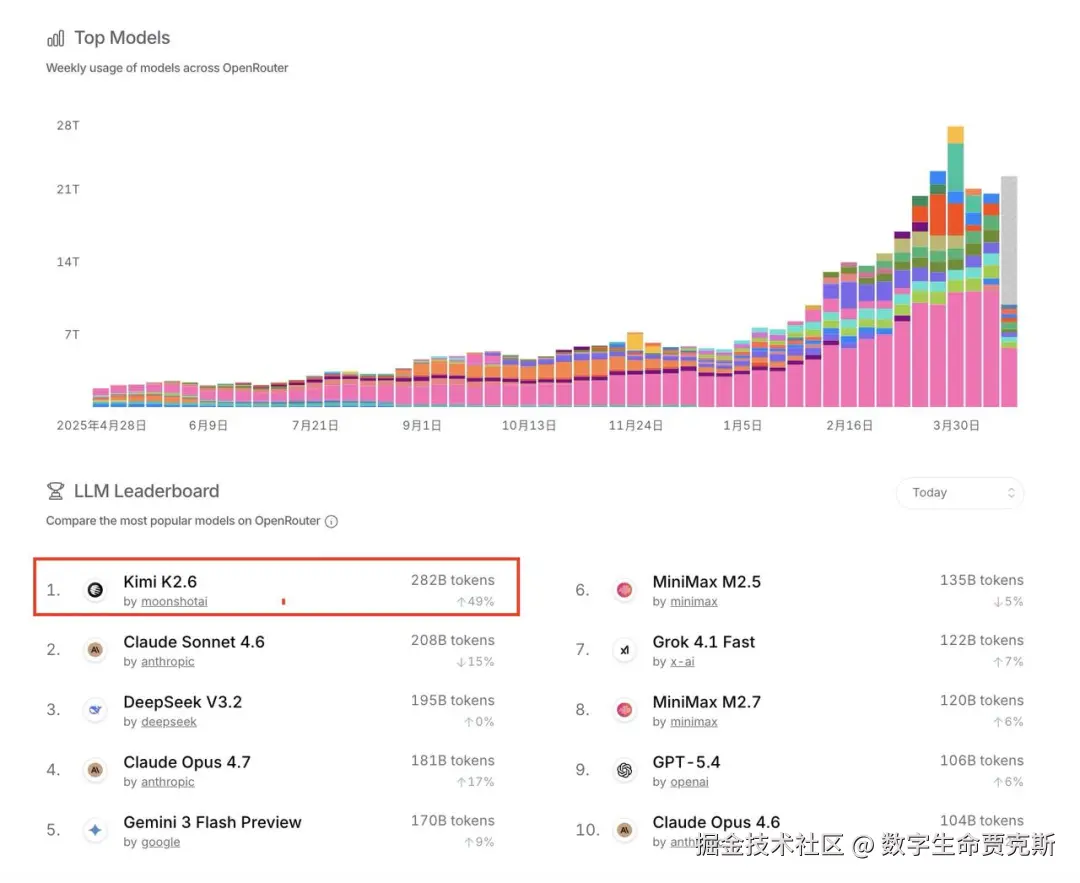Open the deepseek author link

coord(169,722)
